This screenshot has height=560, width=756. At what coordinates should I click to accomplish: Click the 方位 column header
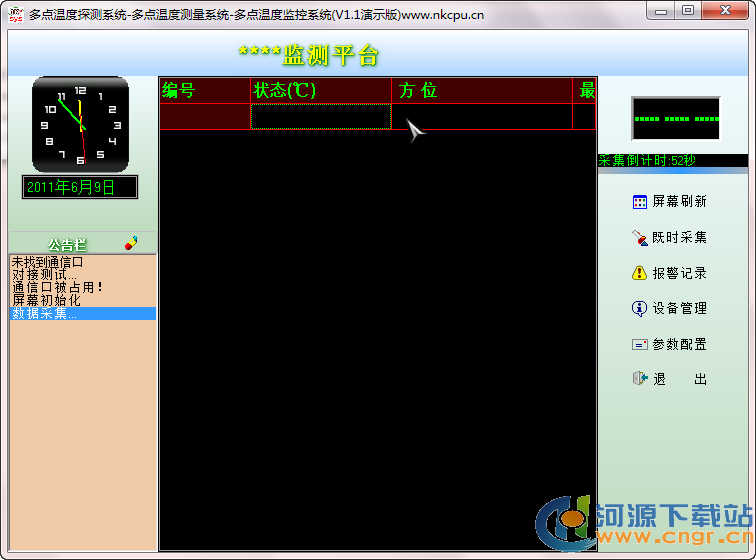coord(482,90)
